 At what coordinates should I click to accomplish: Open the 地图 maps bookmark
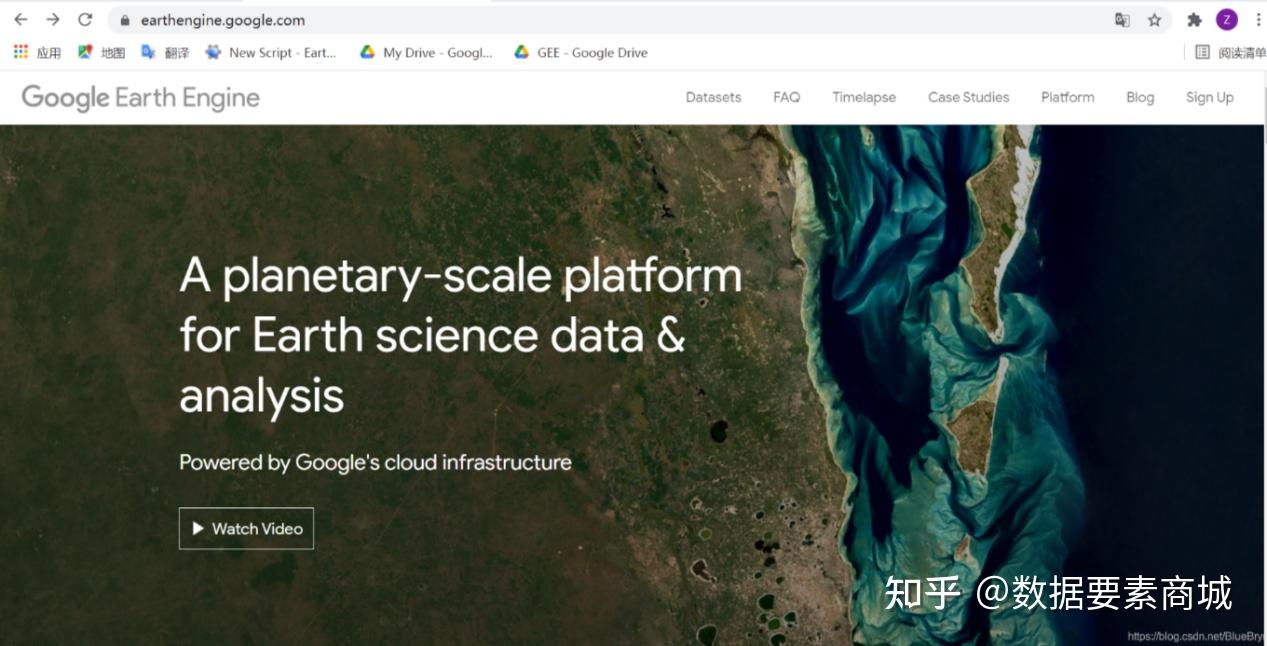(101, 52)
